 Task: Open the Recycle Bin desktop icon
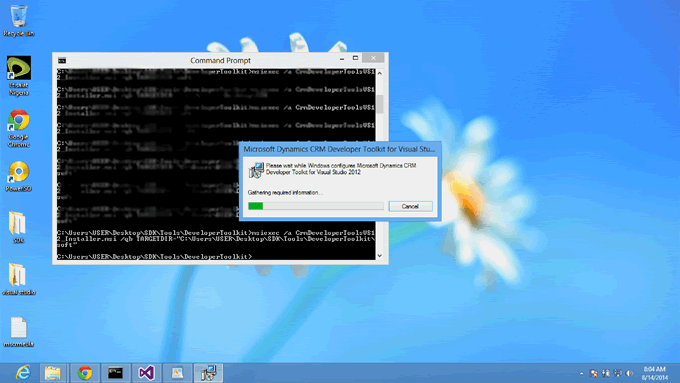tap(18, 20)
